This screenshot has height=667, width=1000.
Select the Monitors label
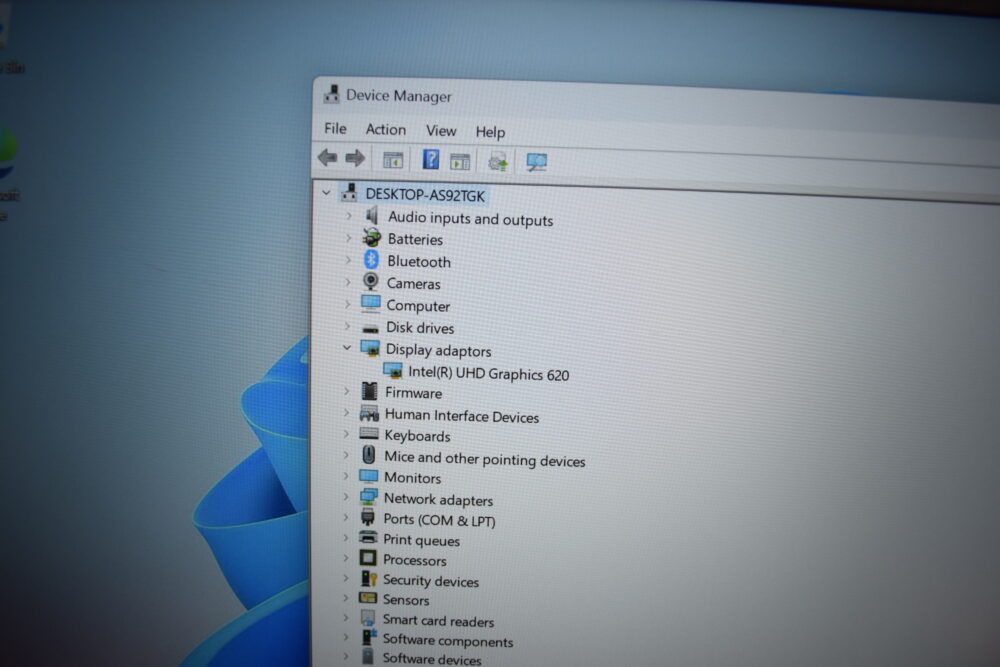pos(413,478)
